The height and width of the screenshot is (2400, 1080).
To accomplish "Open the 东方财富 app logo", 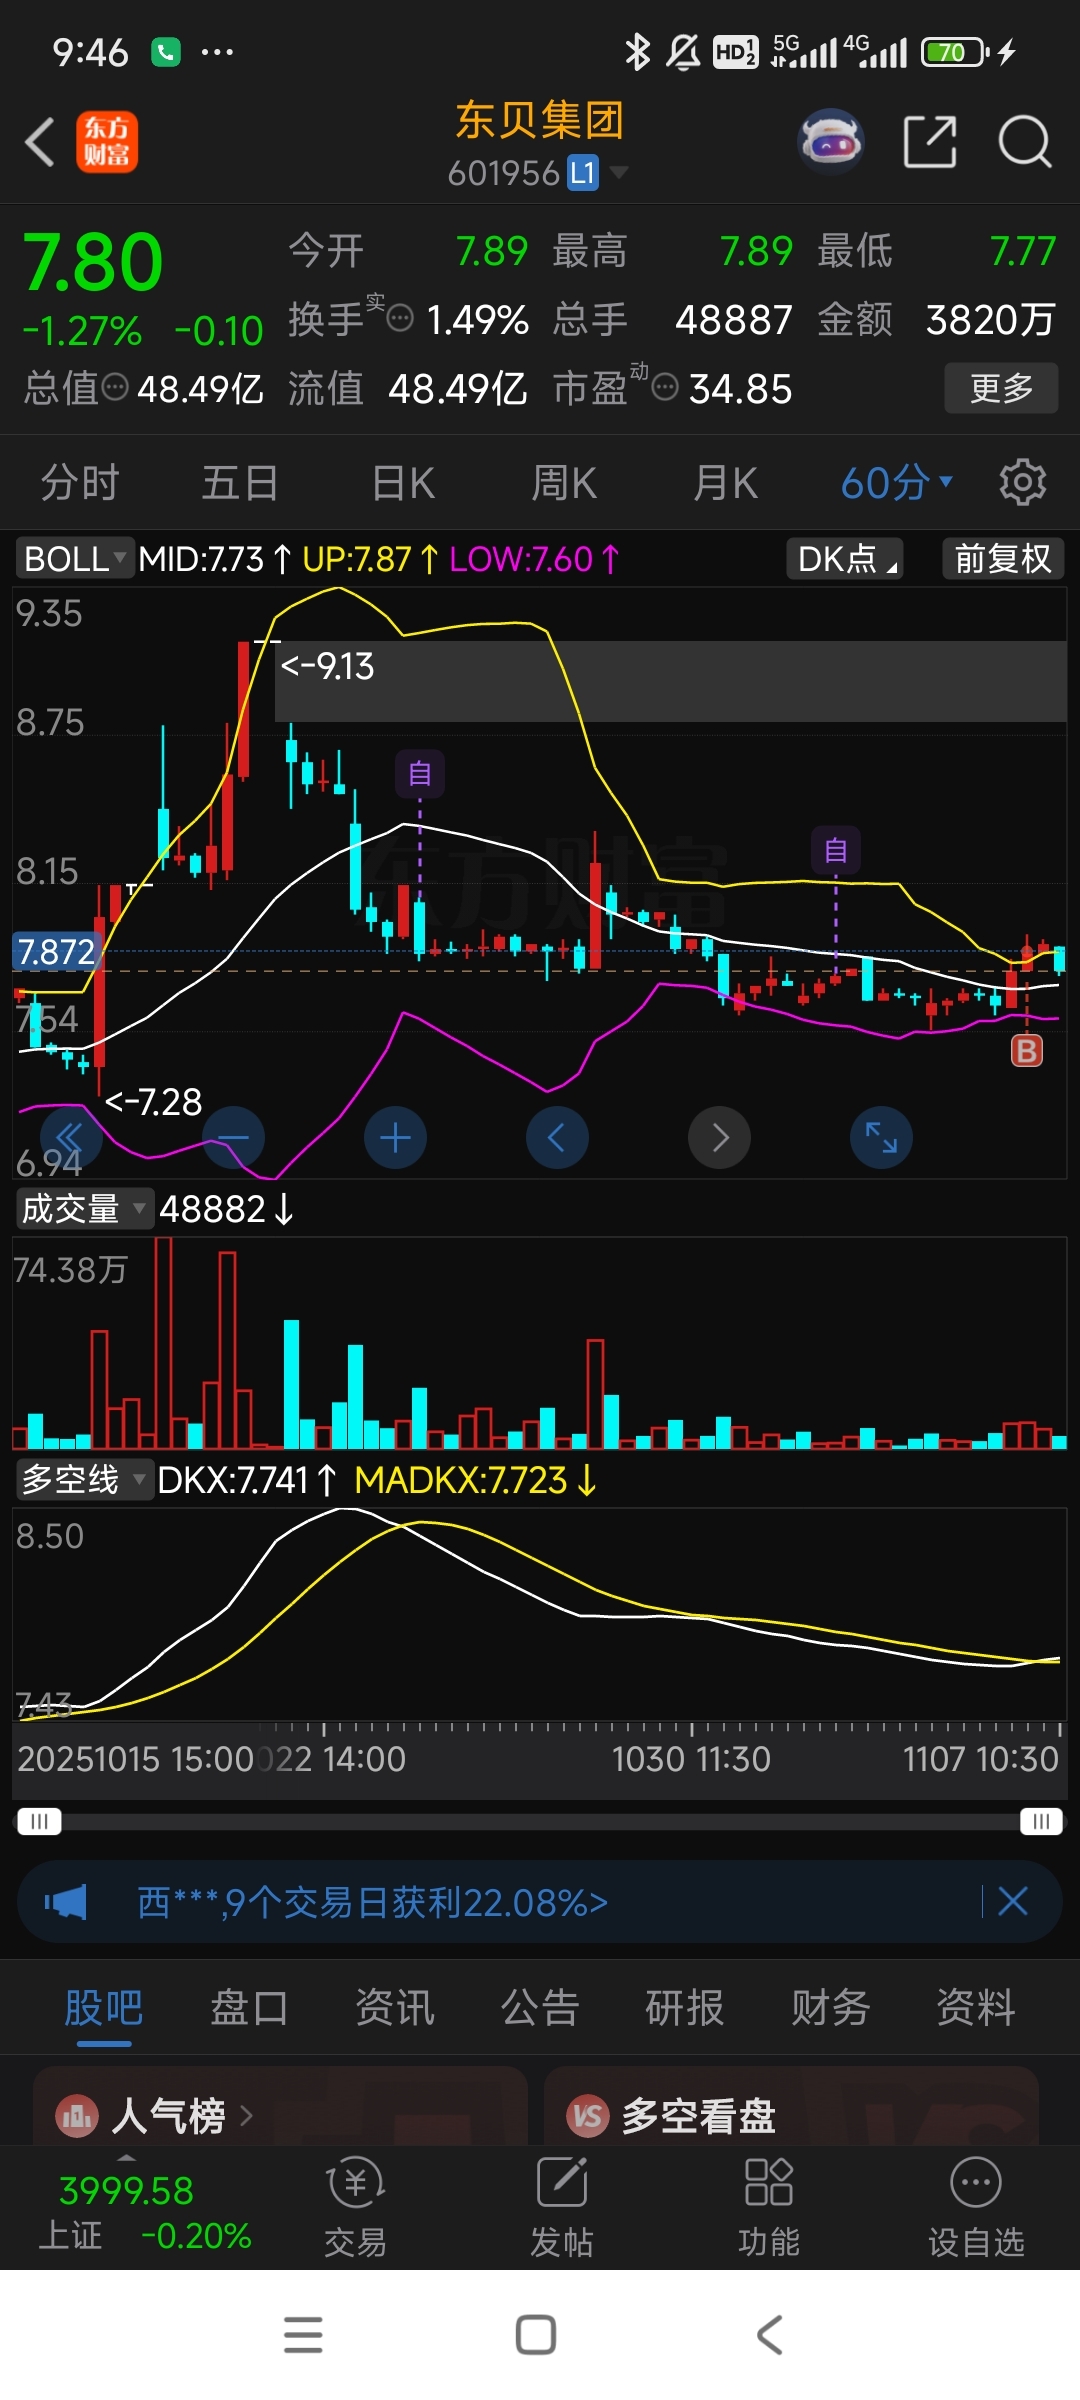I will click(x=107, y=142).
